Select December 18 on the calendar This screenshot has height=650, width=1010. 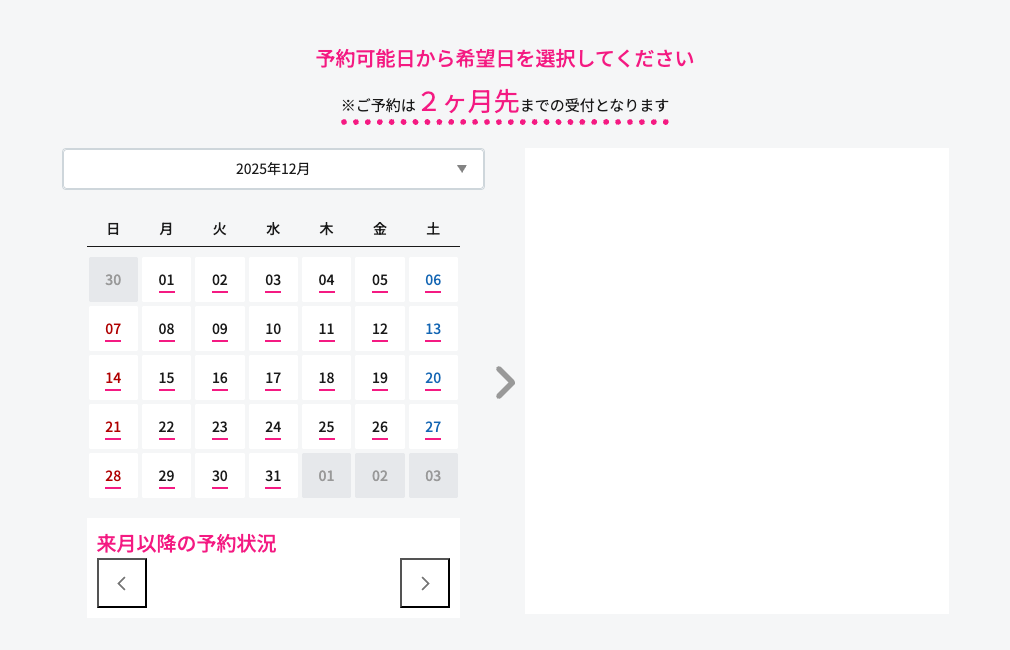(326, 378)
